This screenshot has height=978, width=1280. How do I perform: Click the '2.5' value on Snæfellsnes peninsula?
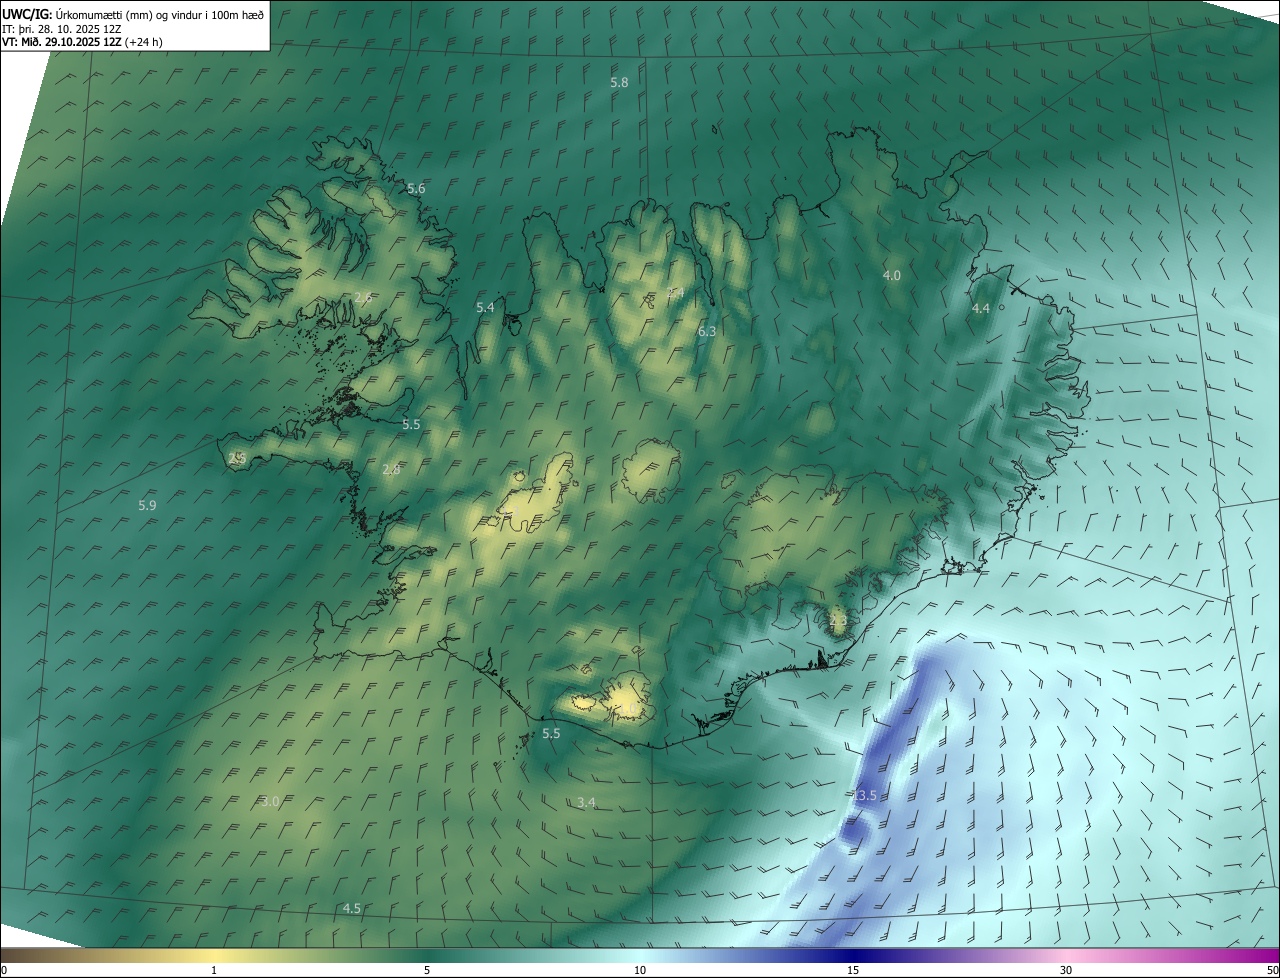[237, 458]
